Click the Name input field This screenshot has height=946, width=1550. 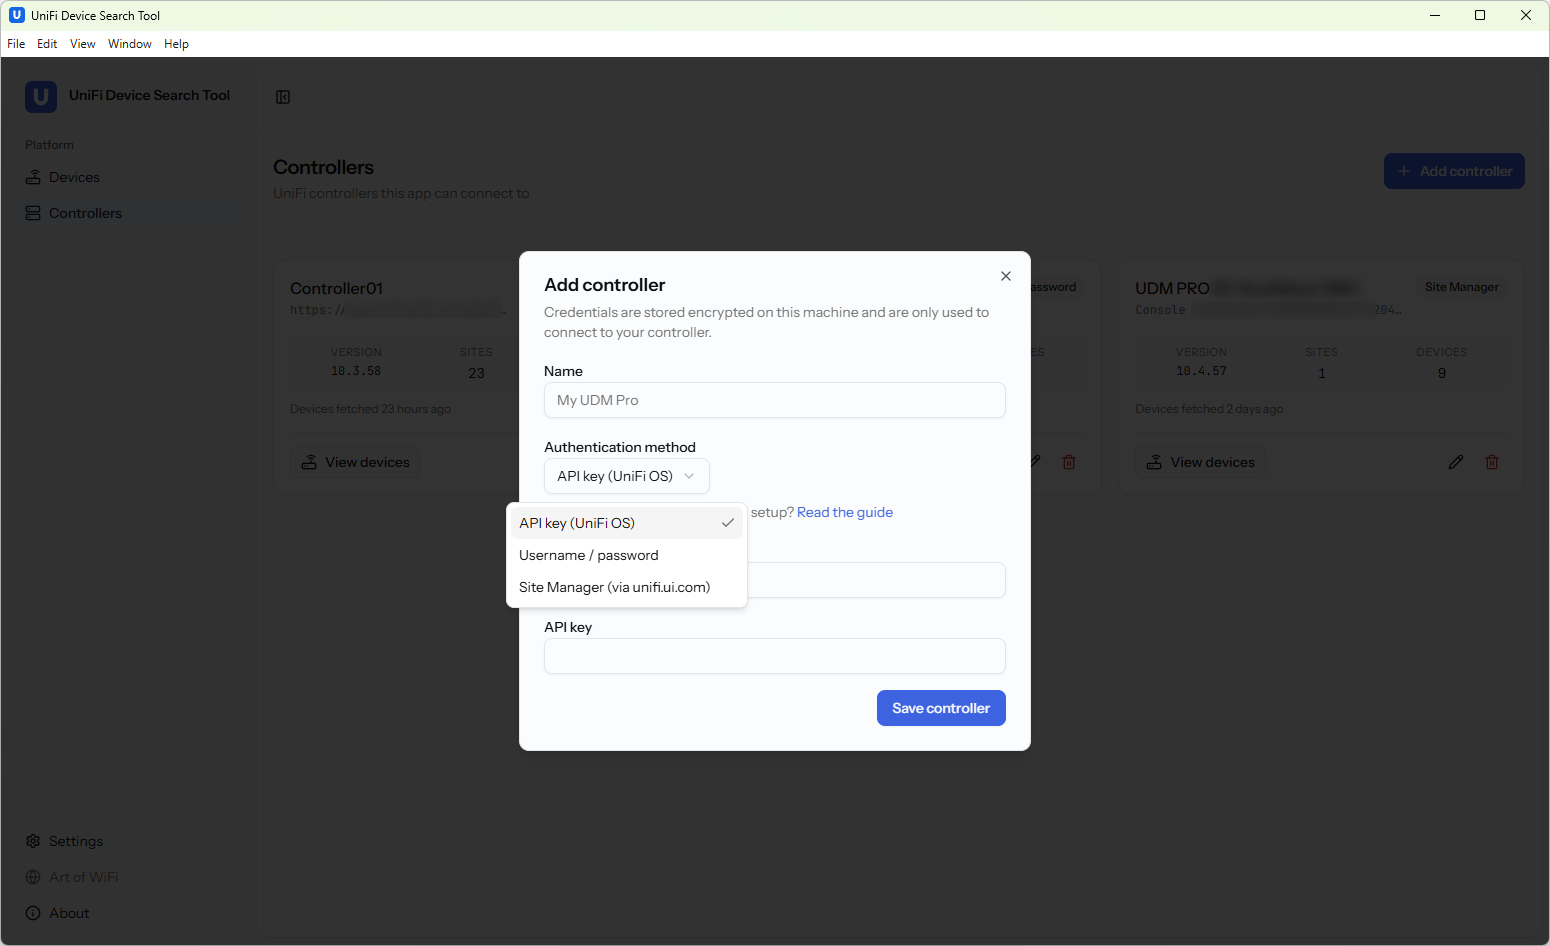click(775, 400)
